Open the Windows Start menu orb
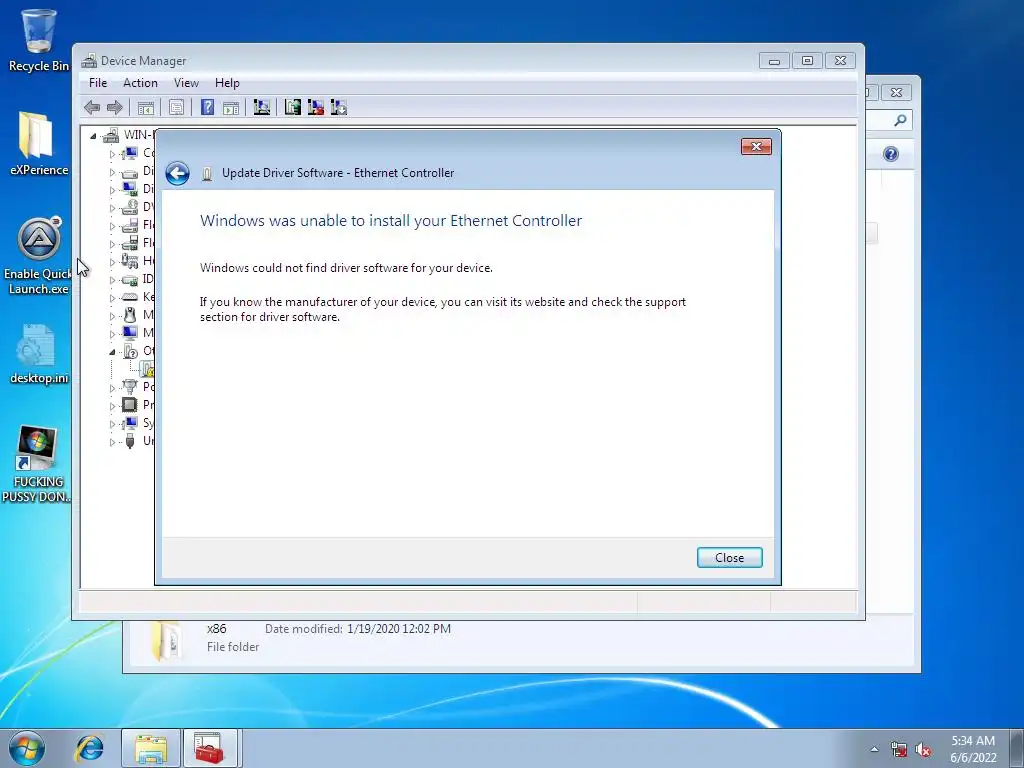 click(x=27, y=748)
